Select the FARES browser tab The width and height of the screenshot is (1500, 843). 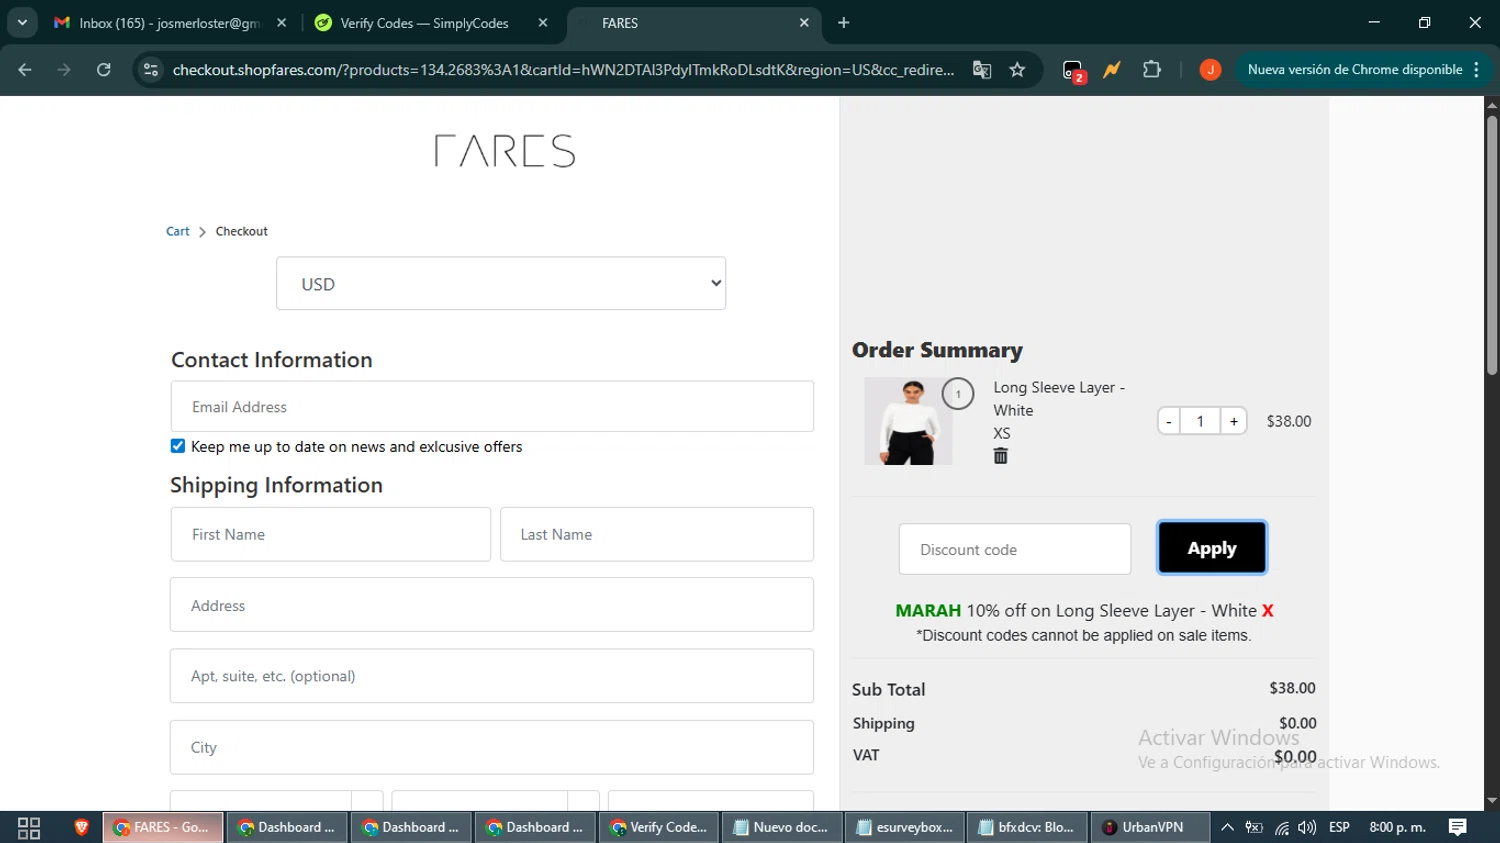(x=694, y=23)
